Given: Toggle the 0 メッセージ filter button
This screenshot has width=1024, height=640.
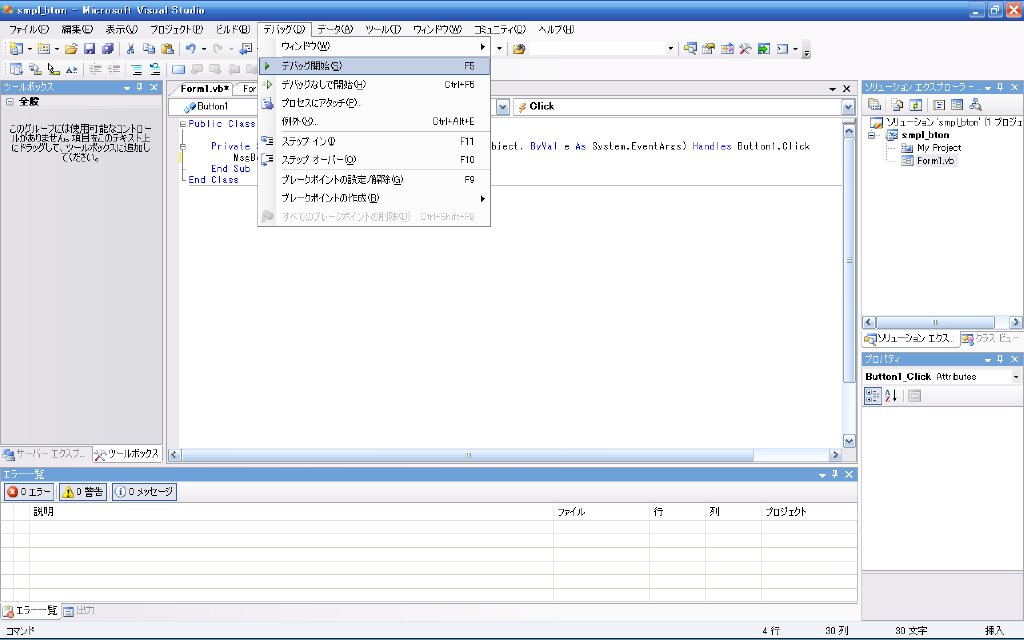Looking at the screenshot, I should tap(144, 492).
